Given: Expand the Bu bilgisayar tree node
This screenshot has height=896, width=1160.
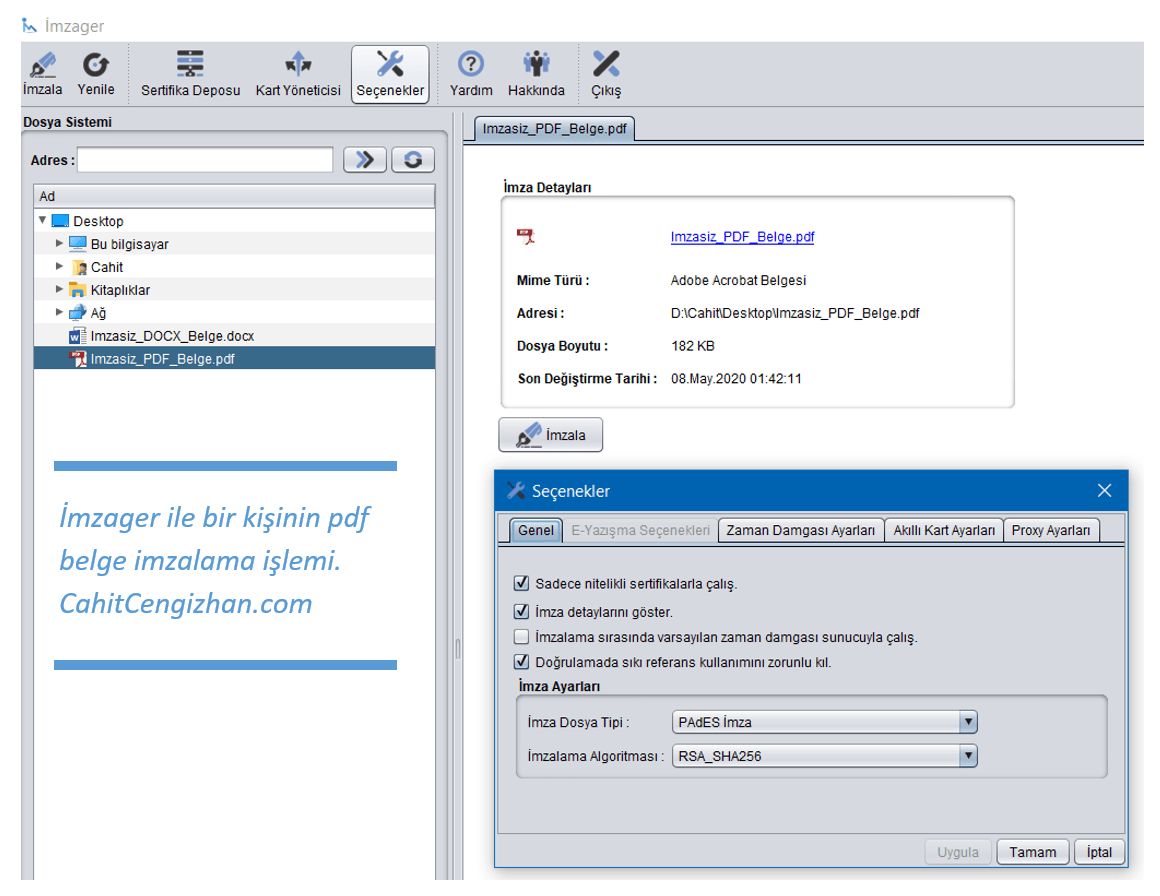Looking at the screenshot, I should click(60, 244).
